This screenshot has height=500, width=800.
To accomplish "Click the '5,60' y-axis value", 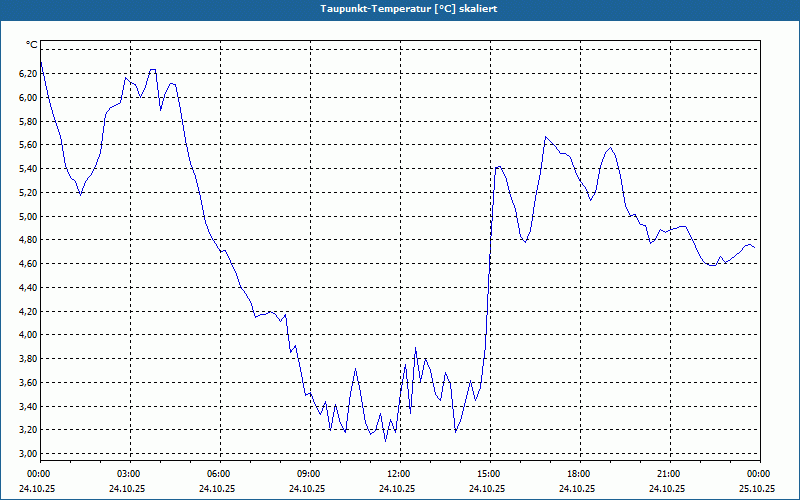I will [x=28, y=145].
